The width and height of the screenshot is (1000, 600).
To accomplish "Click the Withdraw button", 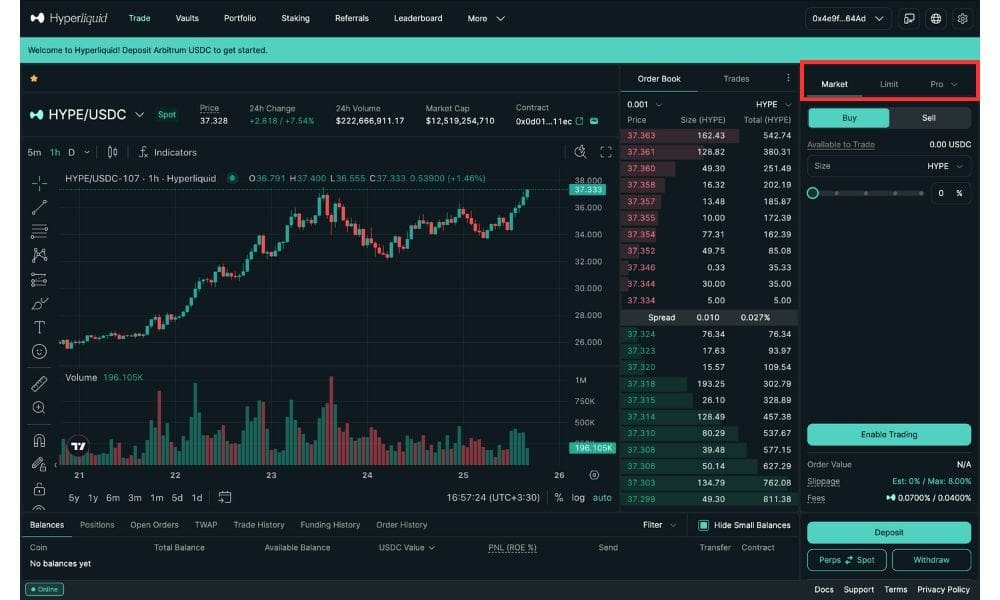I will click(931, 560).
